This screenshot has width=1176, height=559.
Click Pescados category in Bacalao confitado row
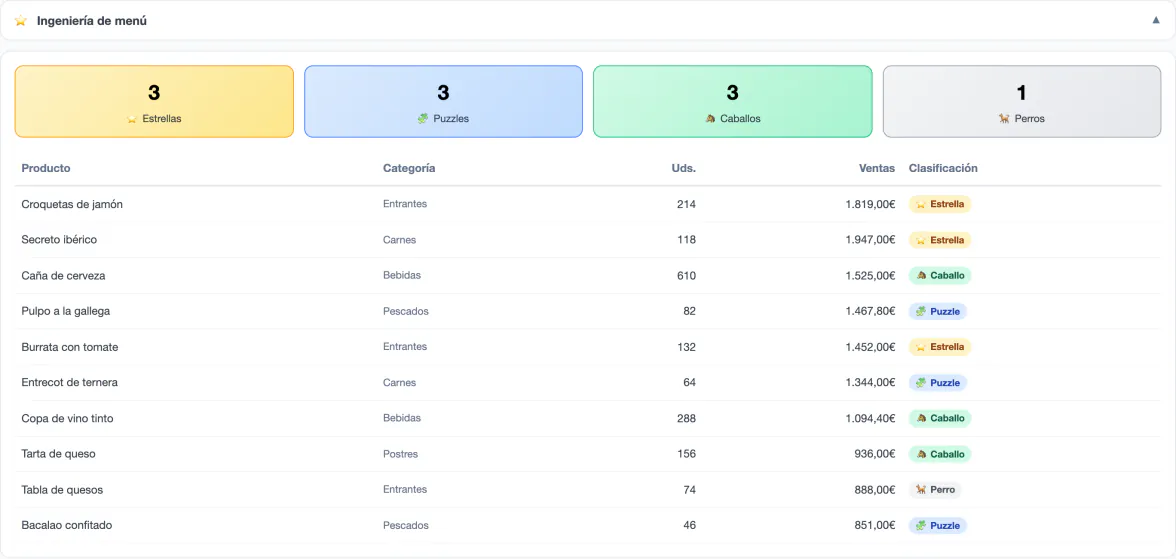pyautogui.click(x=406, y=525)
